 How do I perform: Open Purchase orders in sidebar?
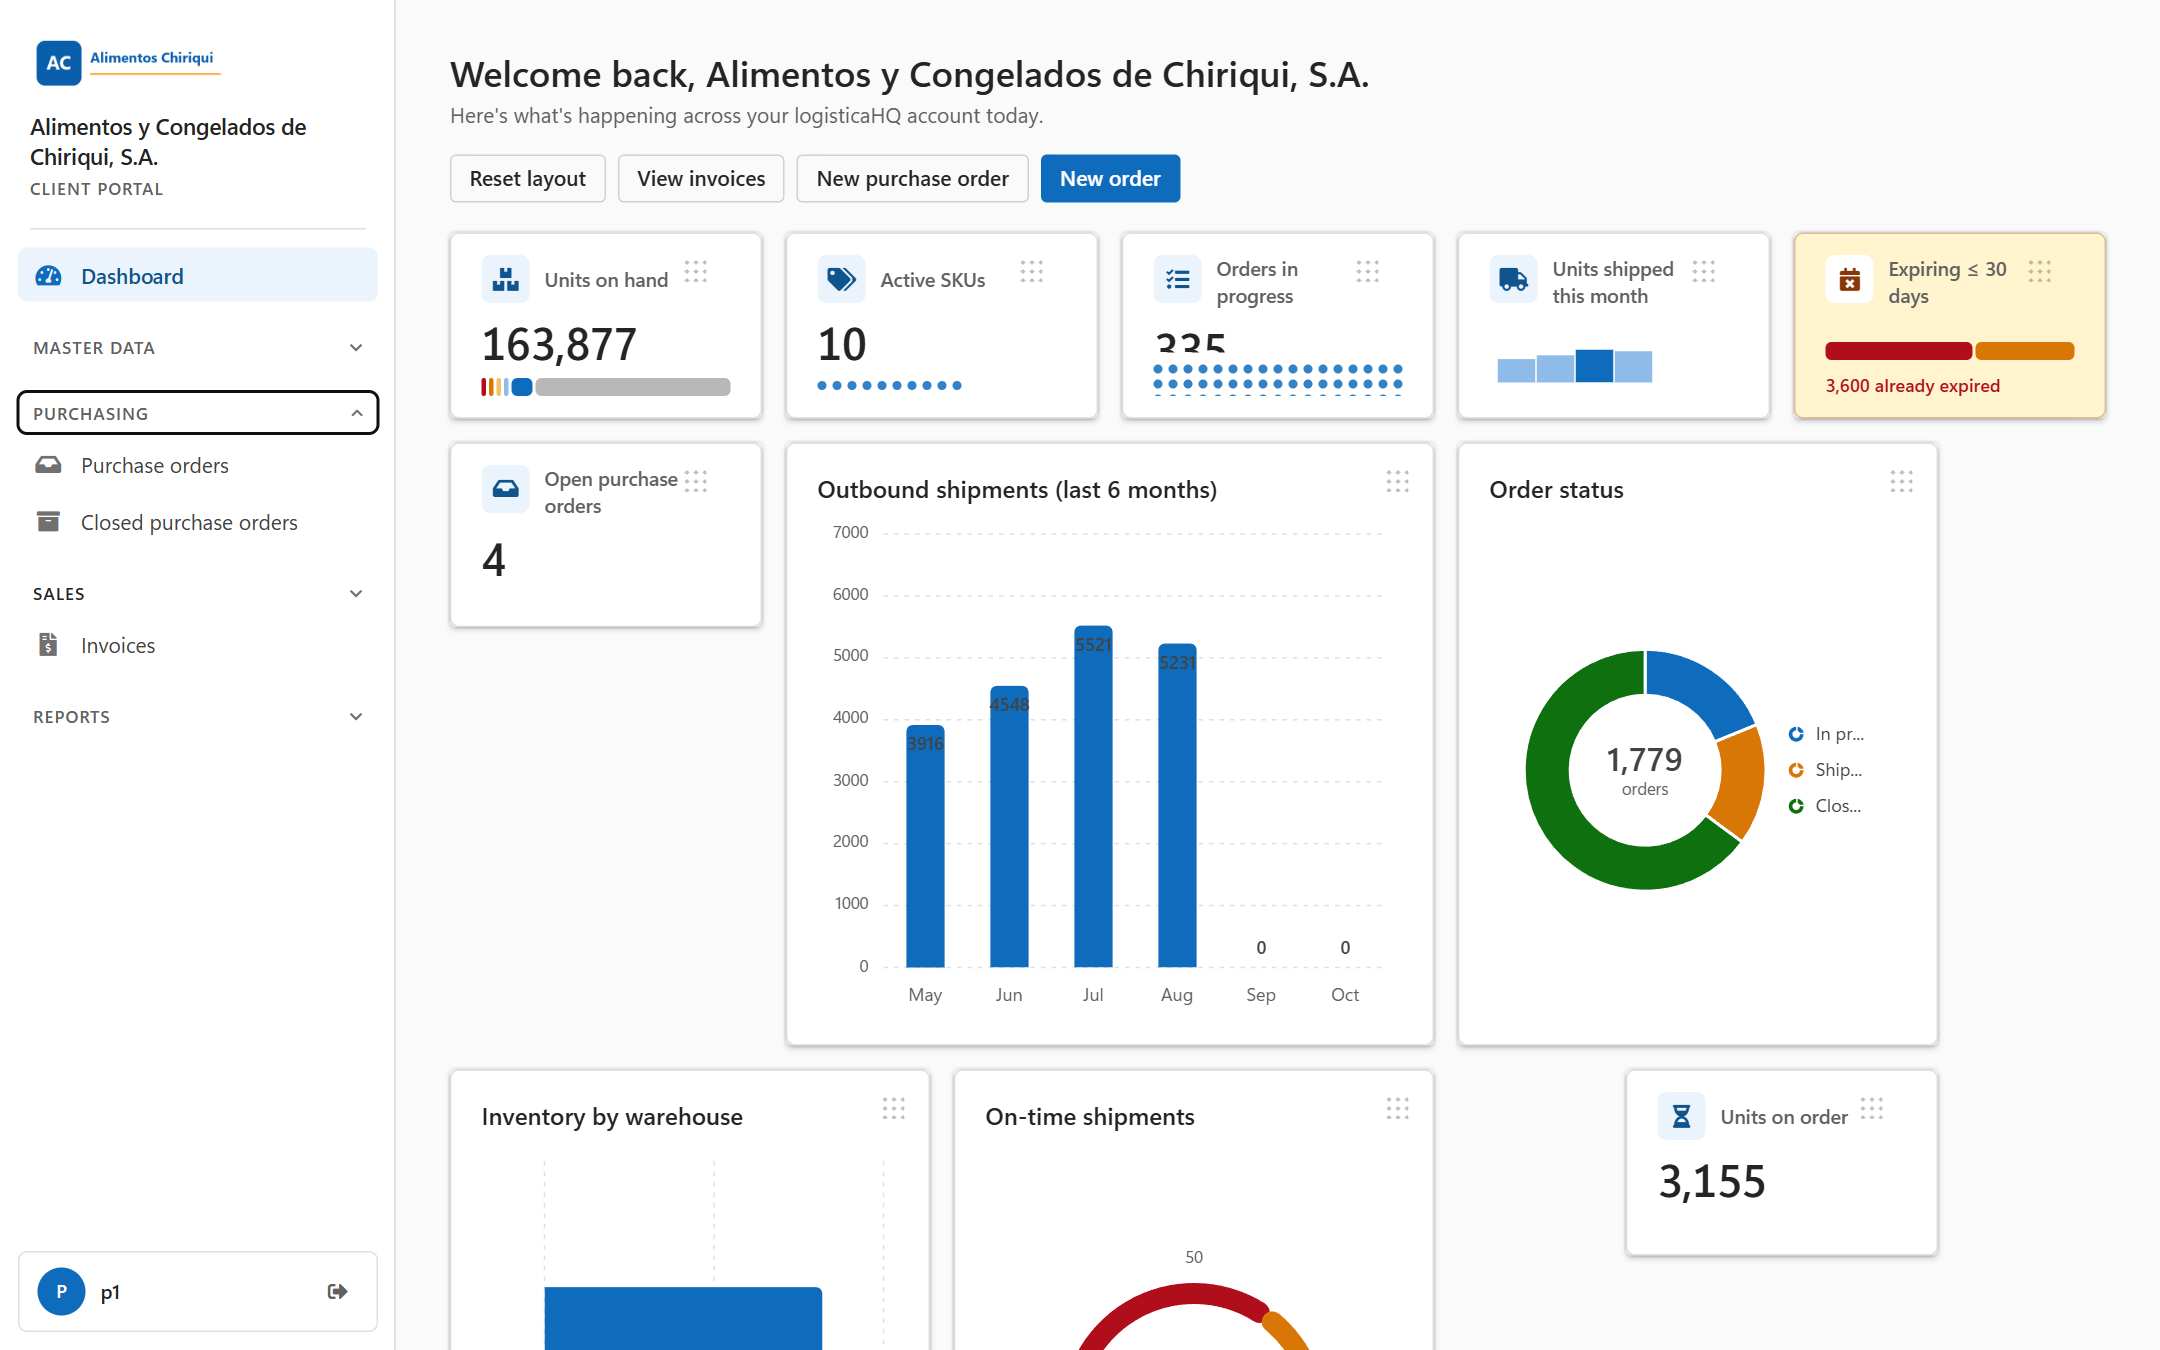[198, 465]
